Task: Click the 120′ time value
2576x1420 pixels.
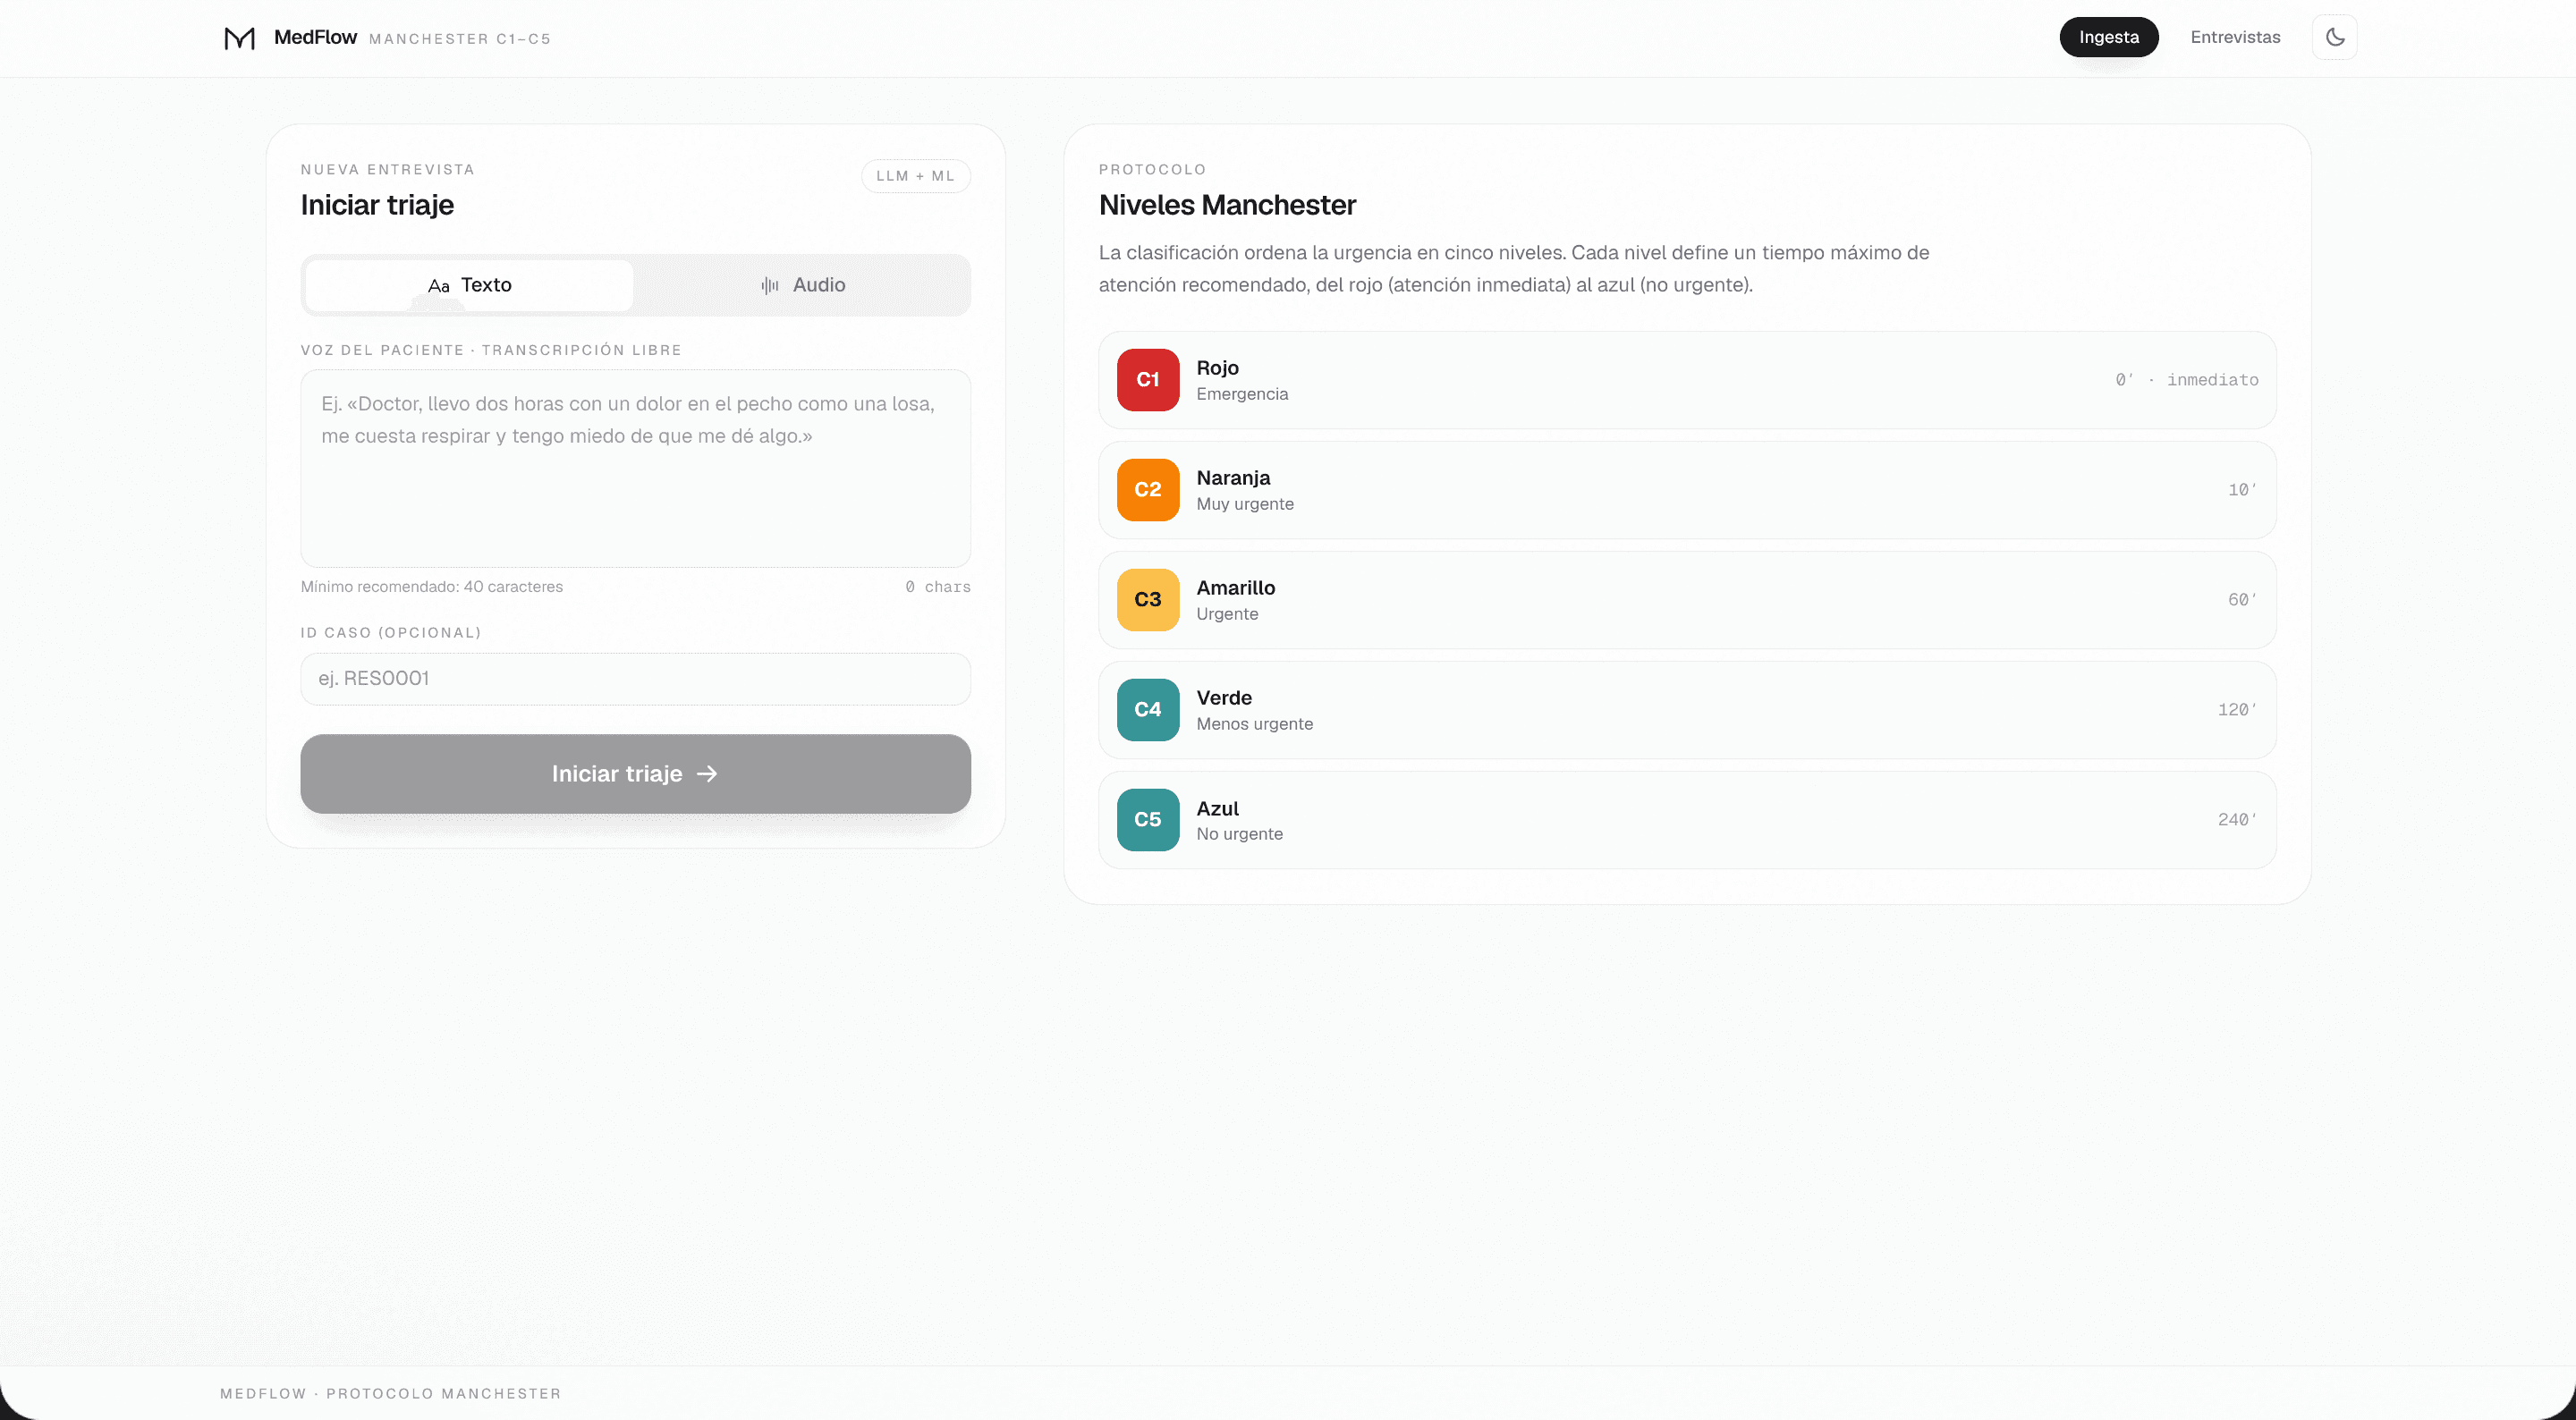Action: point(2237,710)
